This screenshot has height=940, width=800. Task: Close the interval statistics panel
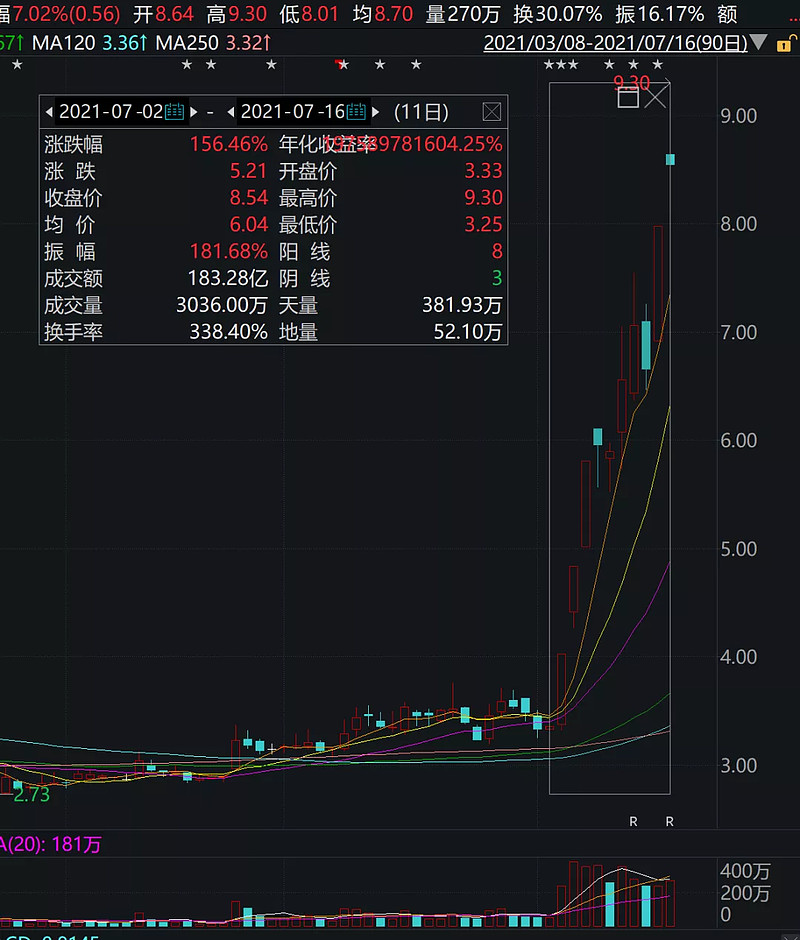[492, 112]
